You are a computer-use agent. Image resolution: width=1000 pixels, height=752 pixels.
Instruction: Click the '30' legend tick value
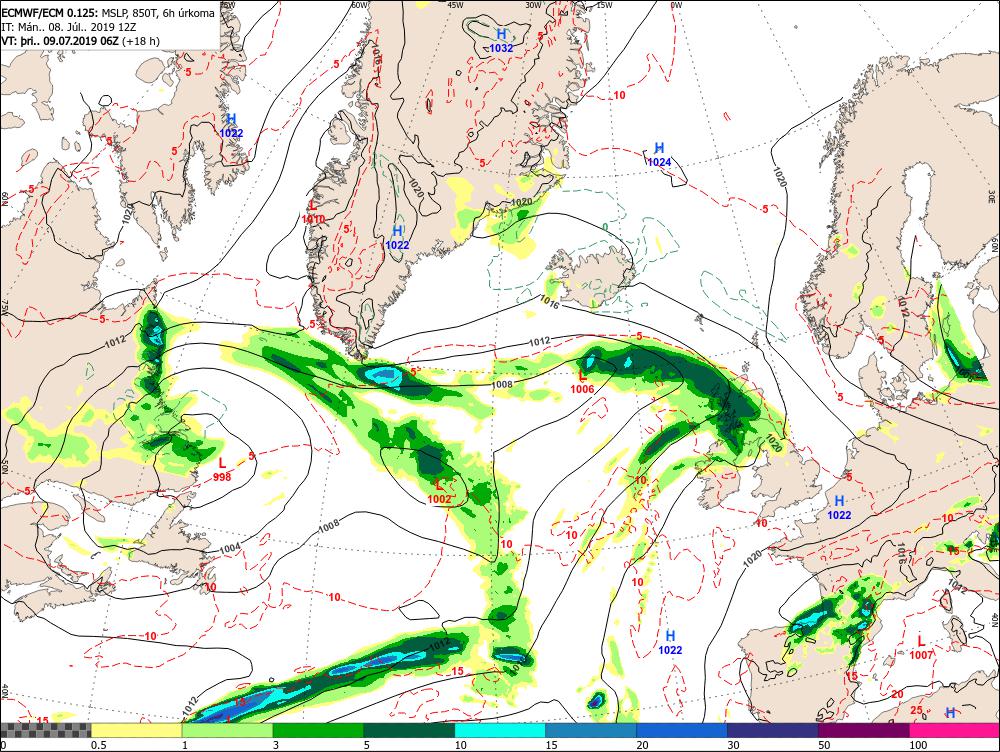pyautogui.click(x=733, y=745)
